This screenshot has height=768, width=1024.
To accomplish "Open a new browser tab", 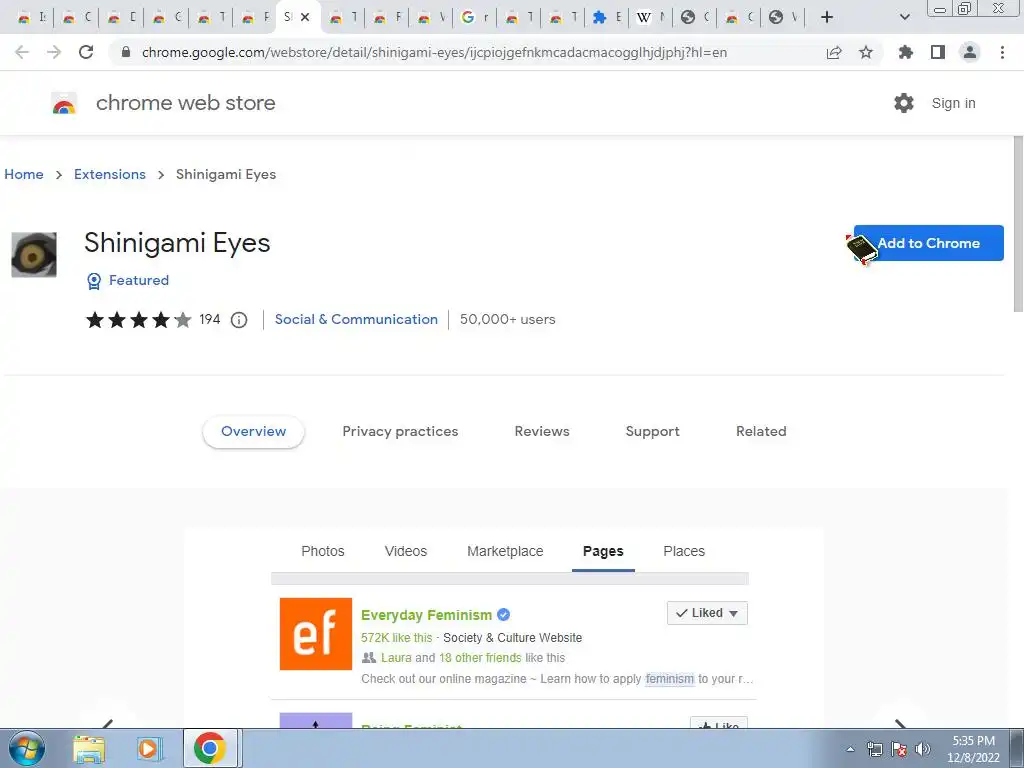I will pyautogui.click(x=827, y=17).
